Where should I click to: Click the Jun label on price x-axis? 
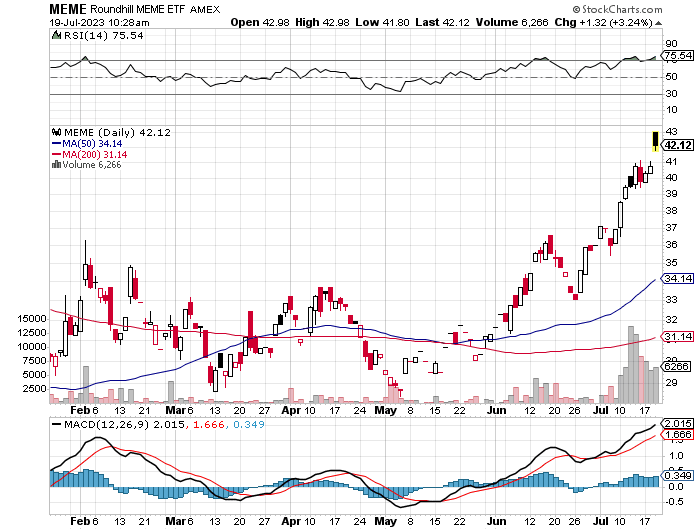pyautogui.click(x=496, y=410)
